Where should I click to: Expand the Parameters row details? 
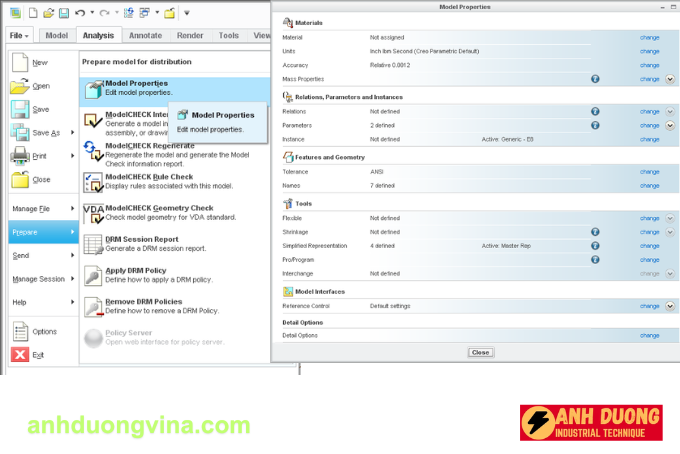click(x=670, y=126)
